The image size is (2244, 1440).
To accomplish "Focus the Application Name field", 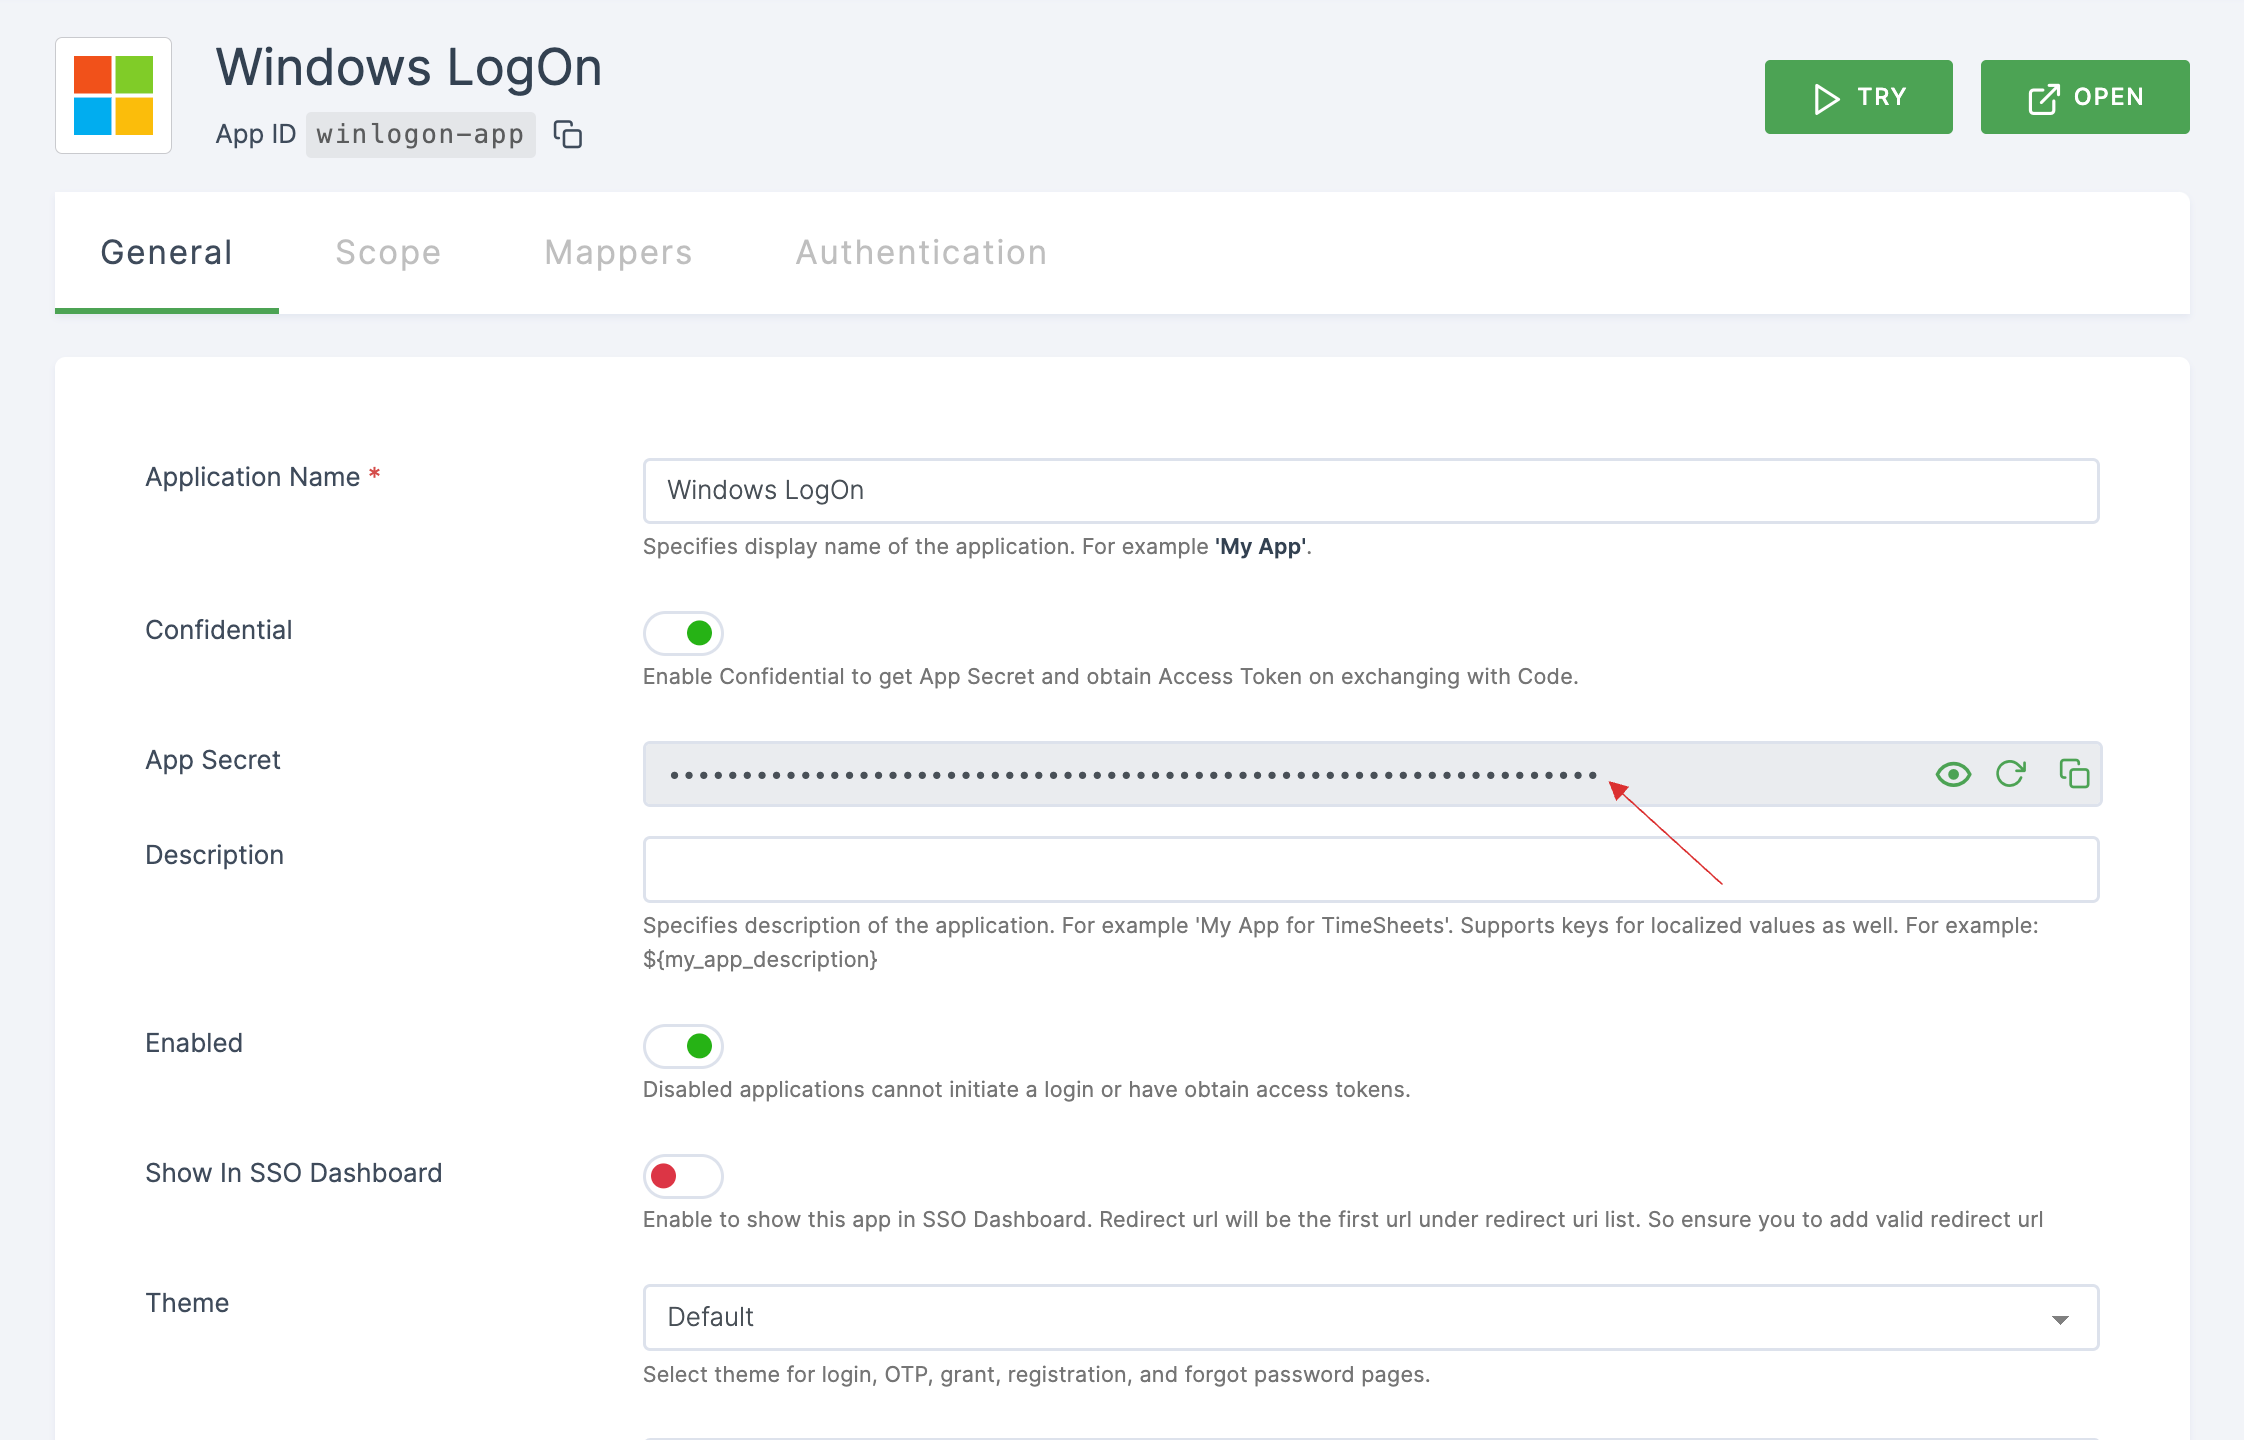I will point(1371,491).
